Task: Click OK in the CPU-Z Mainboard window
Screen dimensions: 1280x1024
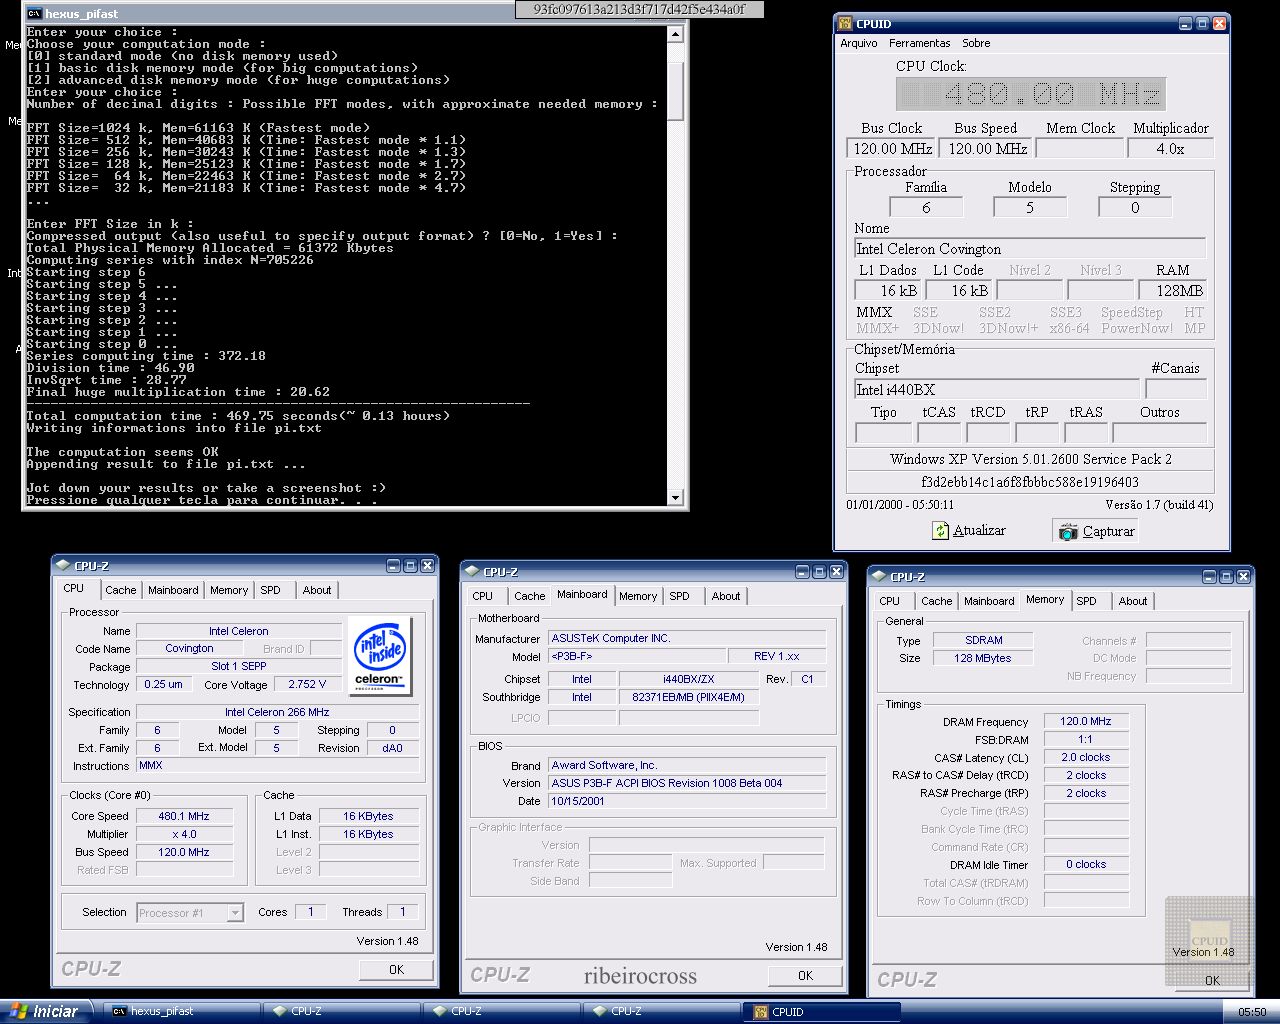Action: click(806, 975)
